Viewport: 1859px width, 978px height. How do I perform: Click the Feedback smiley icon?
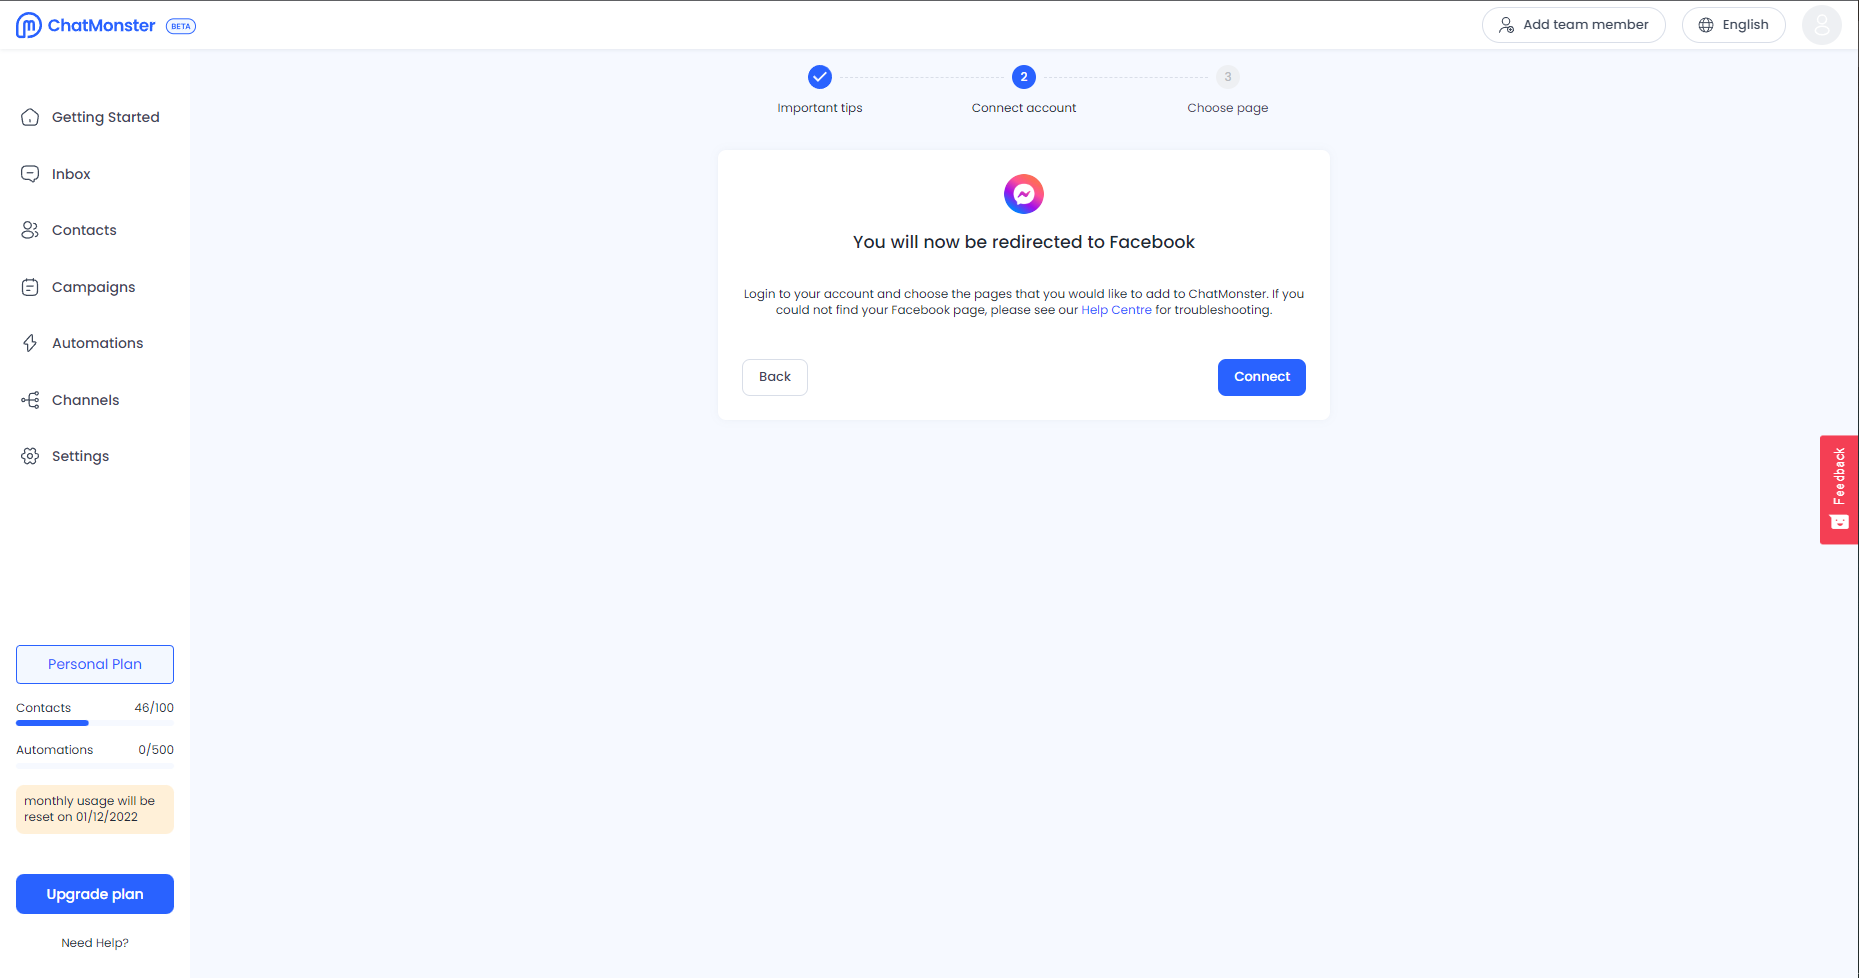pyautogui.click(x=1839, y=522)
